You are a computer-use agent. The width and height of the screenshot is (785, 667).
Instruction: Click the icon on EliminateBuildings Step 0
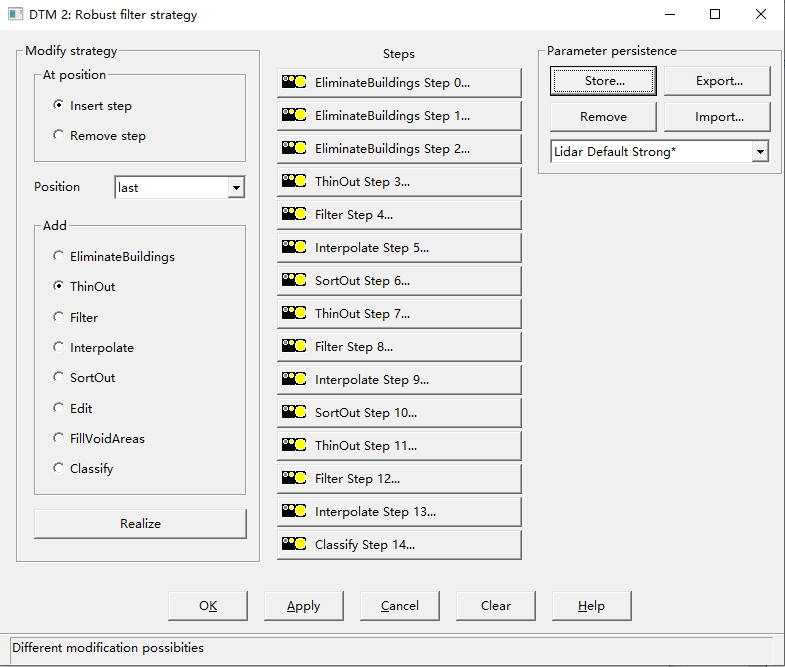click(x=294, y=83)
